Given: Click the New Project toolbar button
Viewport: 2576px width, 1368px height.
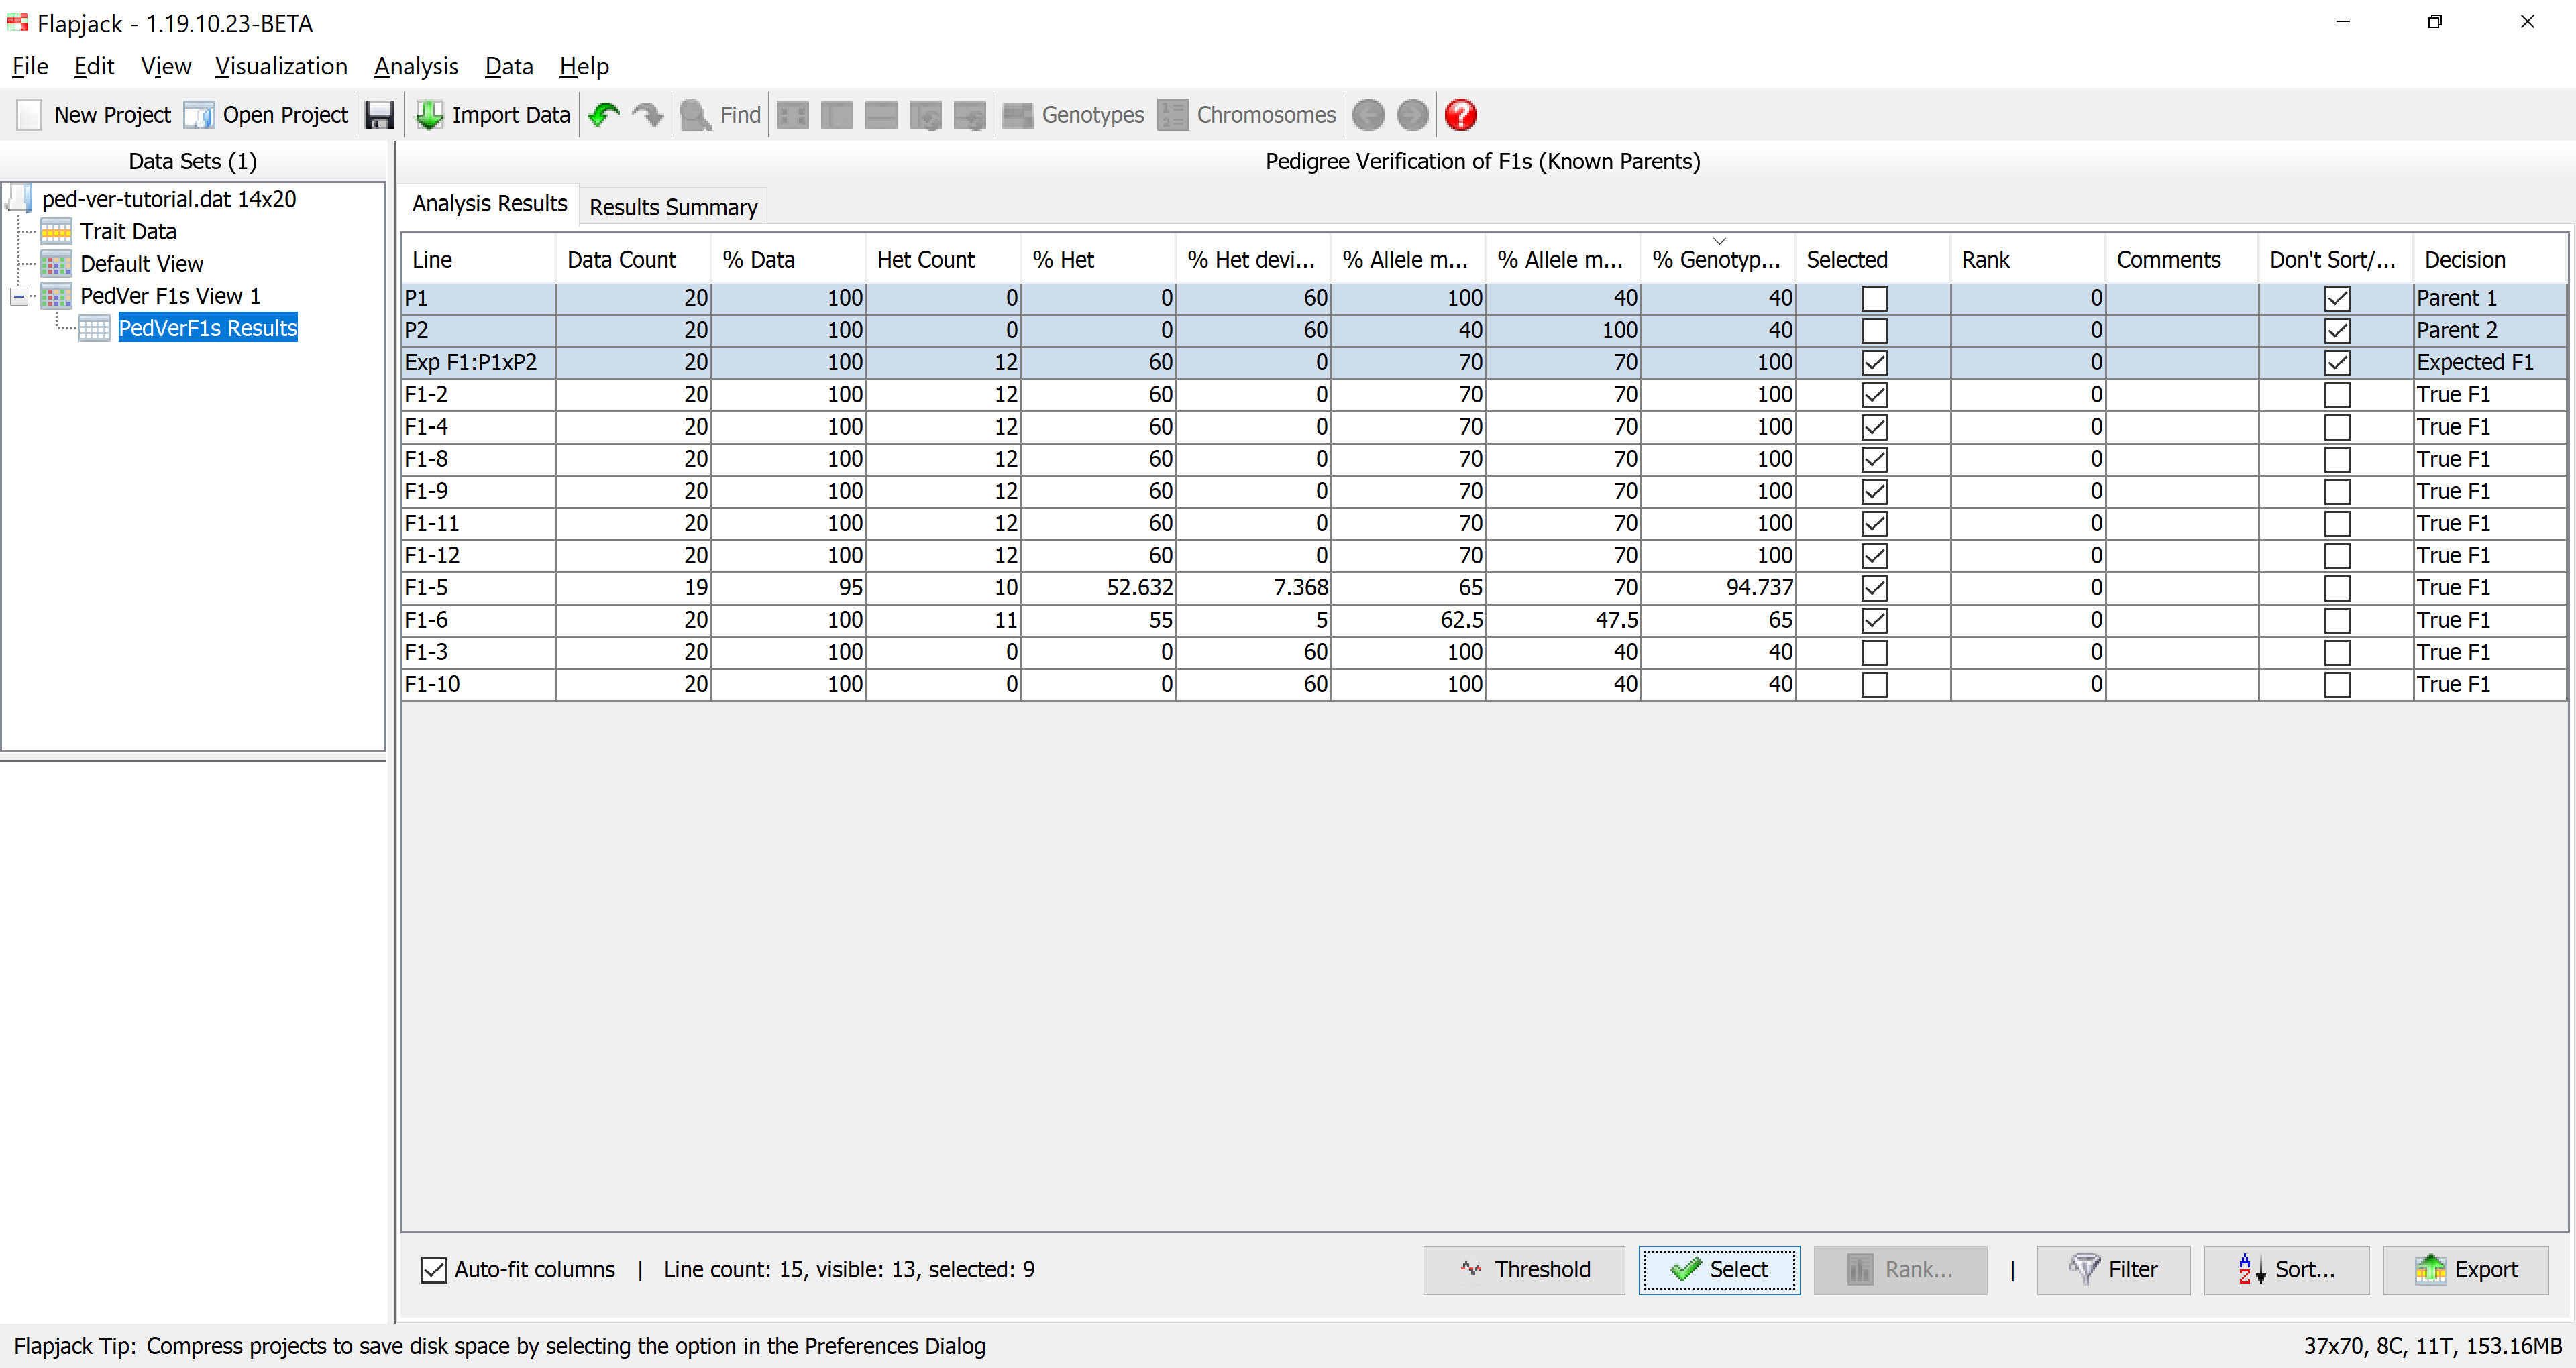Looking at the screenshot, I should [x=94, y=115].
